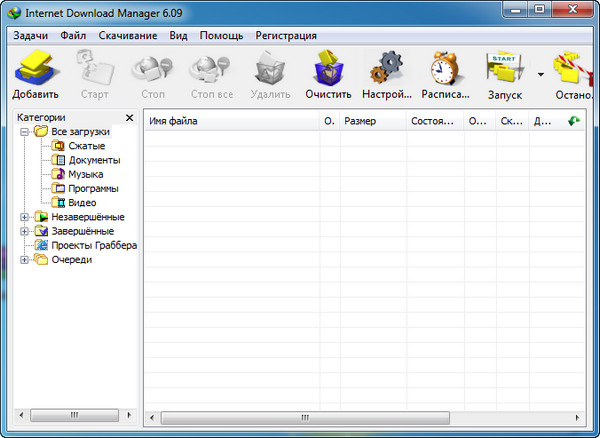Select the Музыка category in tree
The image size is (600, 438).
click(85, 174)
